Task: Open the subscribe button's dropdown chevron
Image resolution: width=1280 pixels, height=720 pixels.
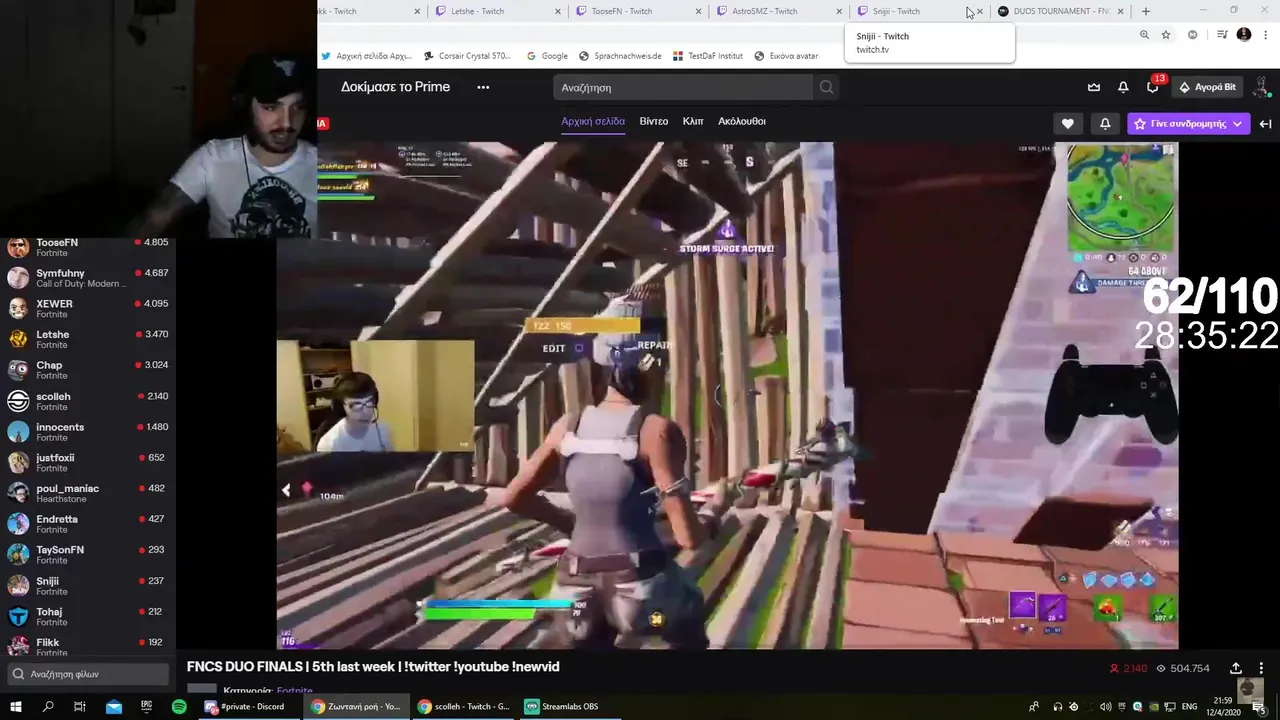Action: (x=1238, y=123)
